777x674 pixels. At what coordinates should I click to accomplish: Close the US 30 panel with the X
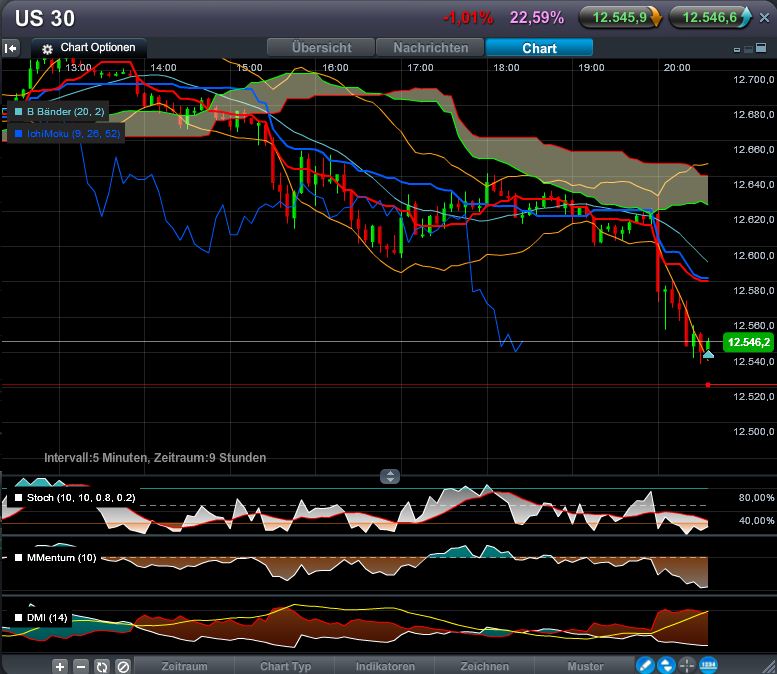pyautogui.click(x=765, y=17)
